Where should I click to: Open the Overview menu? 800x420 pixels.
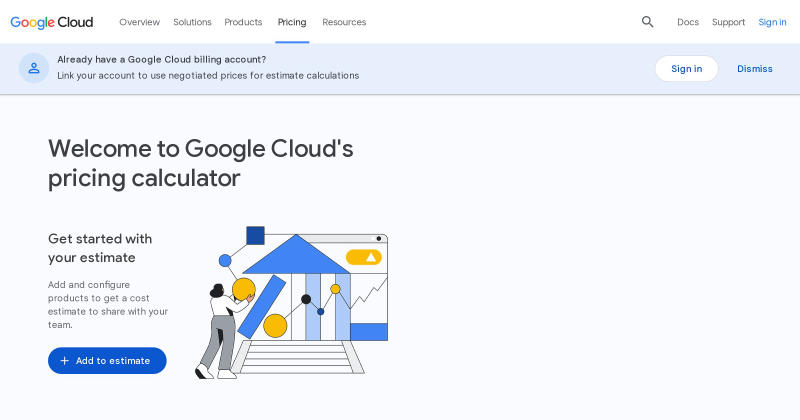pos(139,22)
